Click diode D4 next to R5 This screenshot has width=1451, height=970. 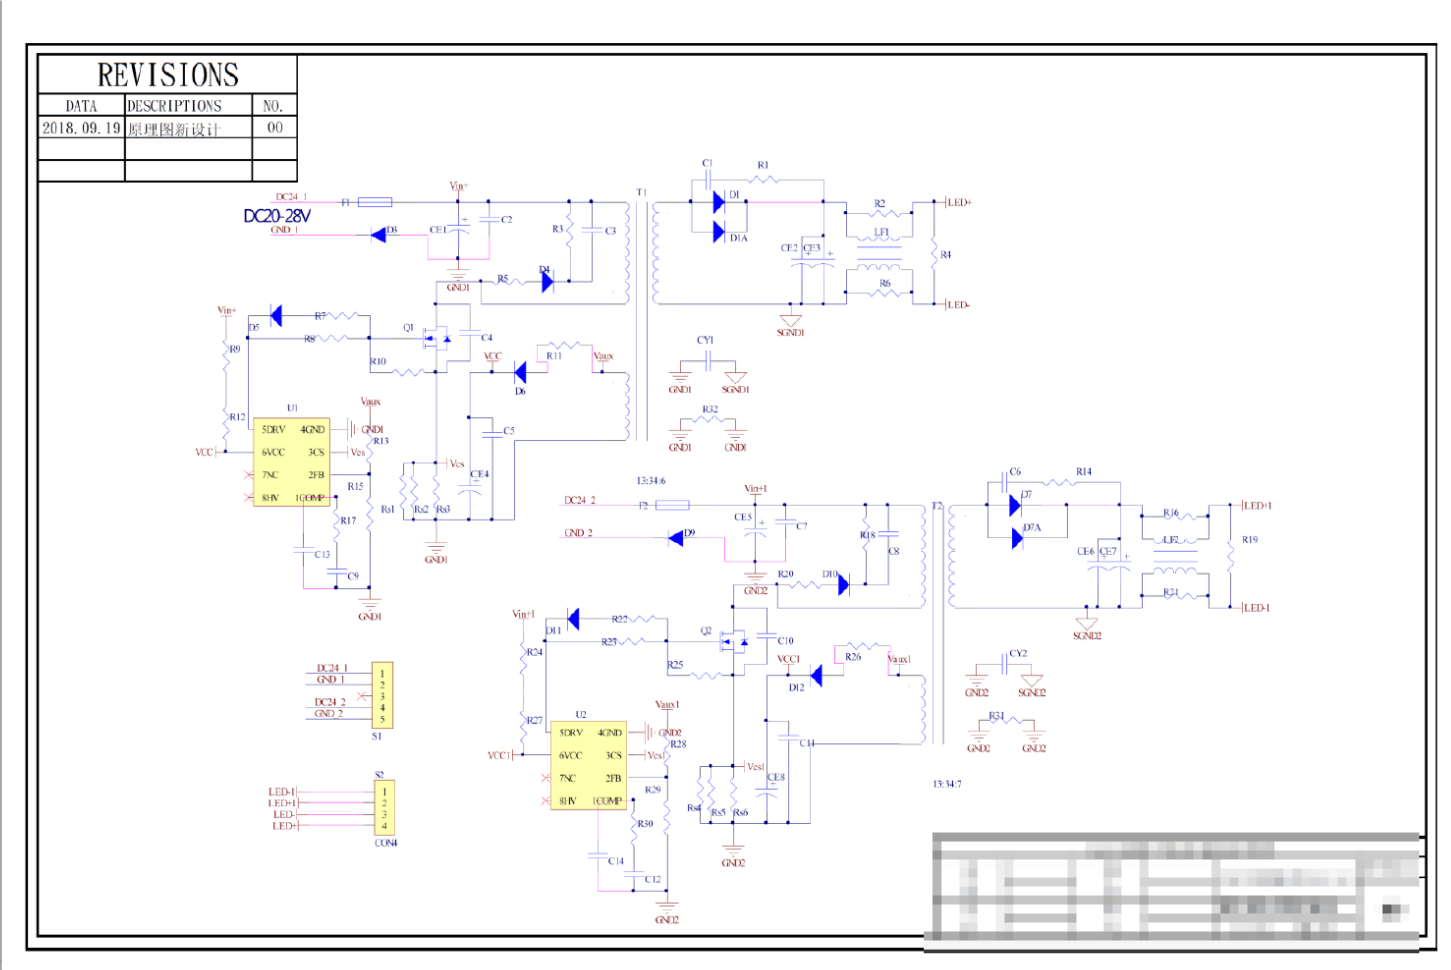coord(547,281)
